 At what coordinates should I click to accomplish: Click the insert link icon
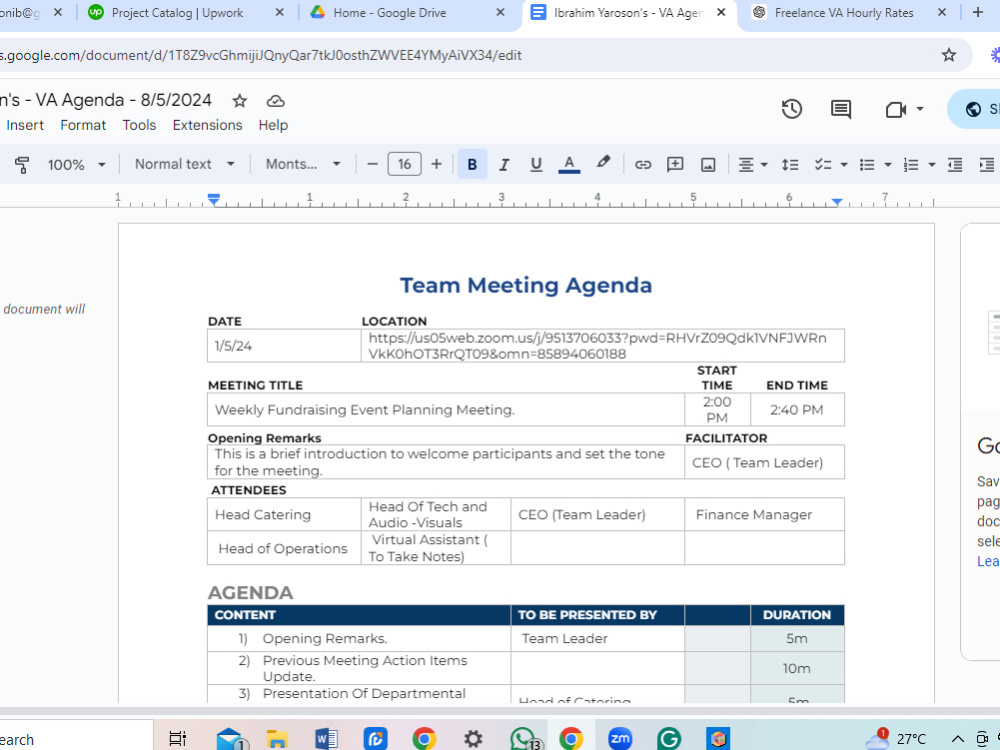(643, 165)
